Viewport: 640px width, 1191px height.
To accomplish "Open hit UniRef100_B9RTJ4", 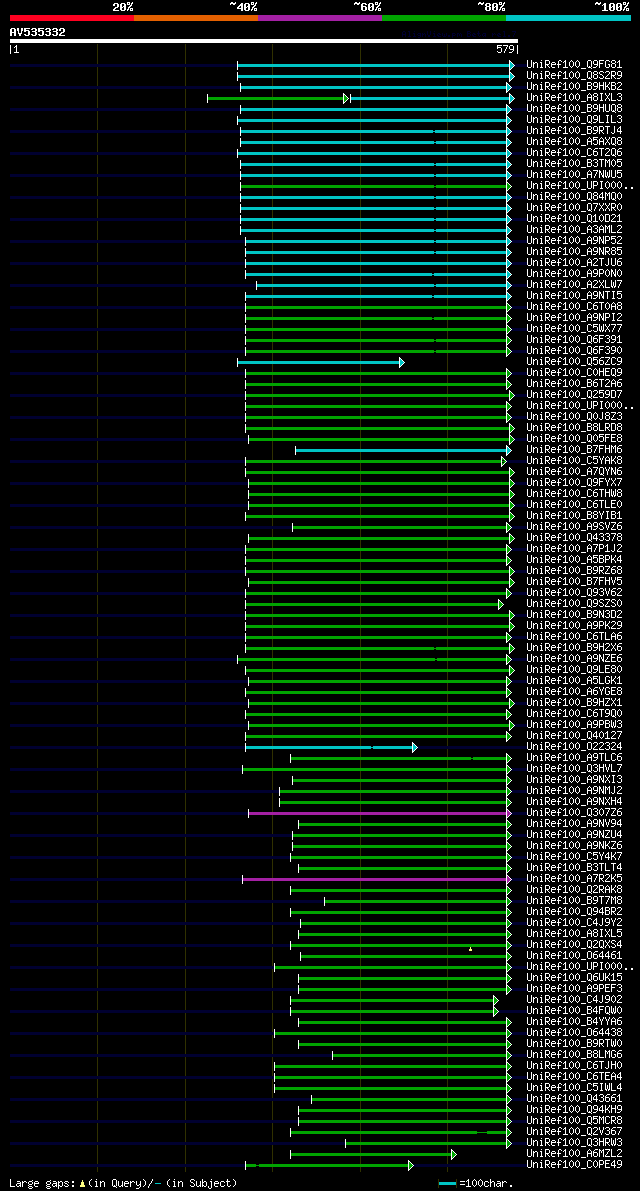I will click(x=574, y=131).
